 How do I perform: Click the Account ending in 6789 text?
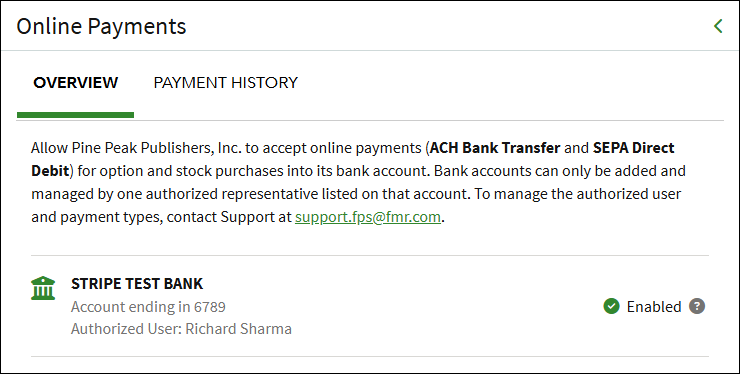coord(148,306)
